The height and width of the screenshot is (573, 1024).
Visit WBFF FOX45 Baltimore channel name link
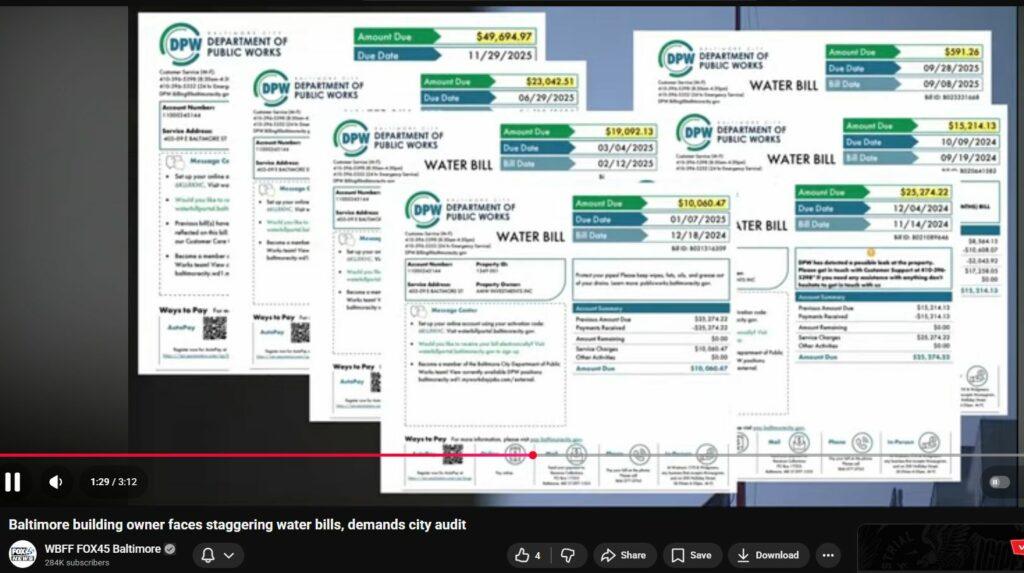pyautogui.click(x=102, y=549)
